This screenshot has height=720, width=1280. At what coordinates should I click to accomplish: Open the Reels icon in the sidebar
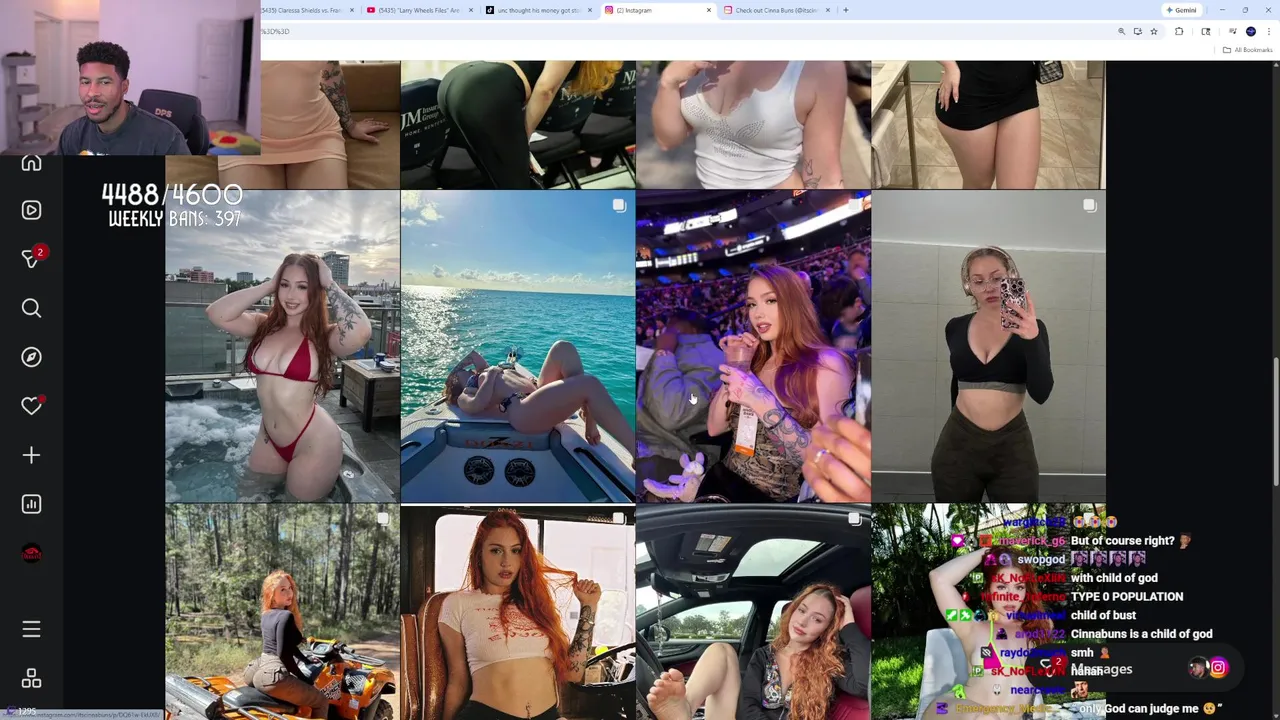click(x=31, y=210)
